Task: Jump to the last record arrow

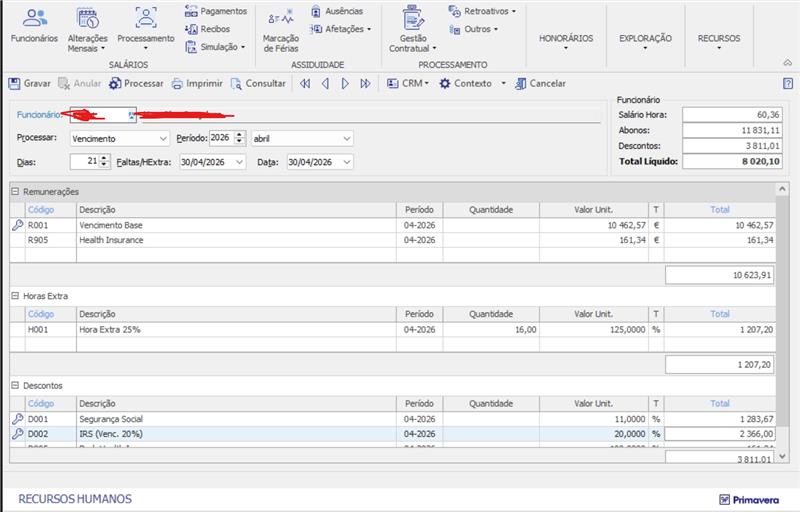Action: pyautogui.click(x=366, y=84)
